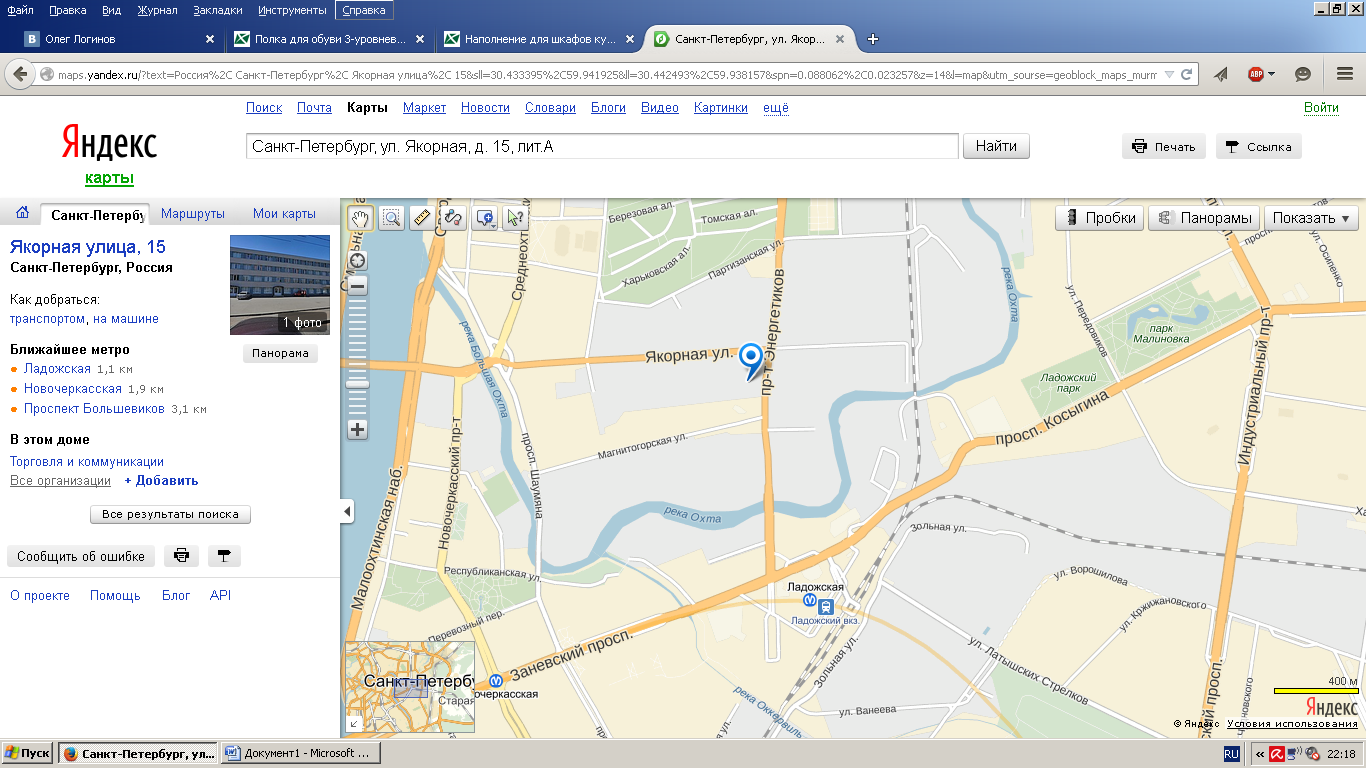Click the address search input field

tap(602, 147)
